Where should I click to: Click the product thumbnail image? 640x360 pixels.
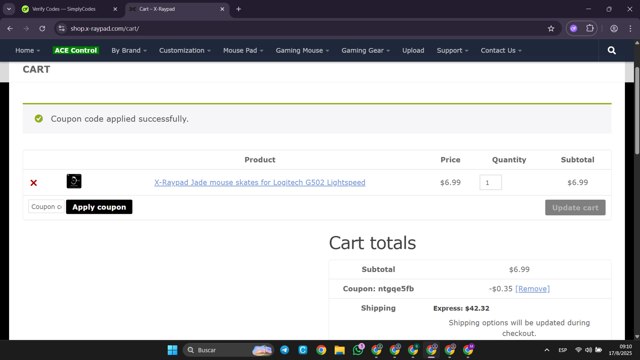(74, 181)
